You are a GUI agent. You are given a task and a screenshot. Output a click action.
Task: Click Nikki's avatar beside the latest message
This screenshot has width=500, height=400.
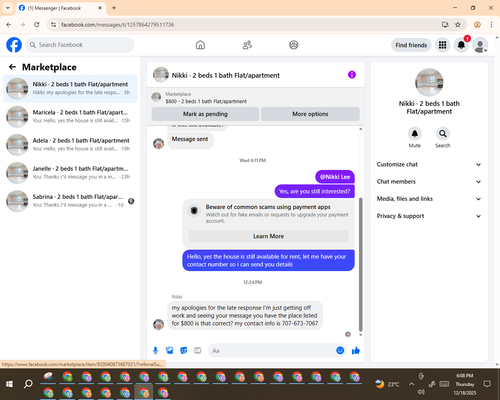tap(158, 324)
